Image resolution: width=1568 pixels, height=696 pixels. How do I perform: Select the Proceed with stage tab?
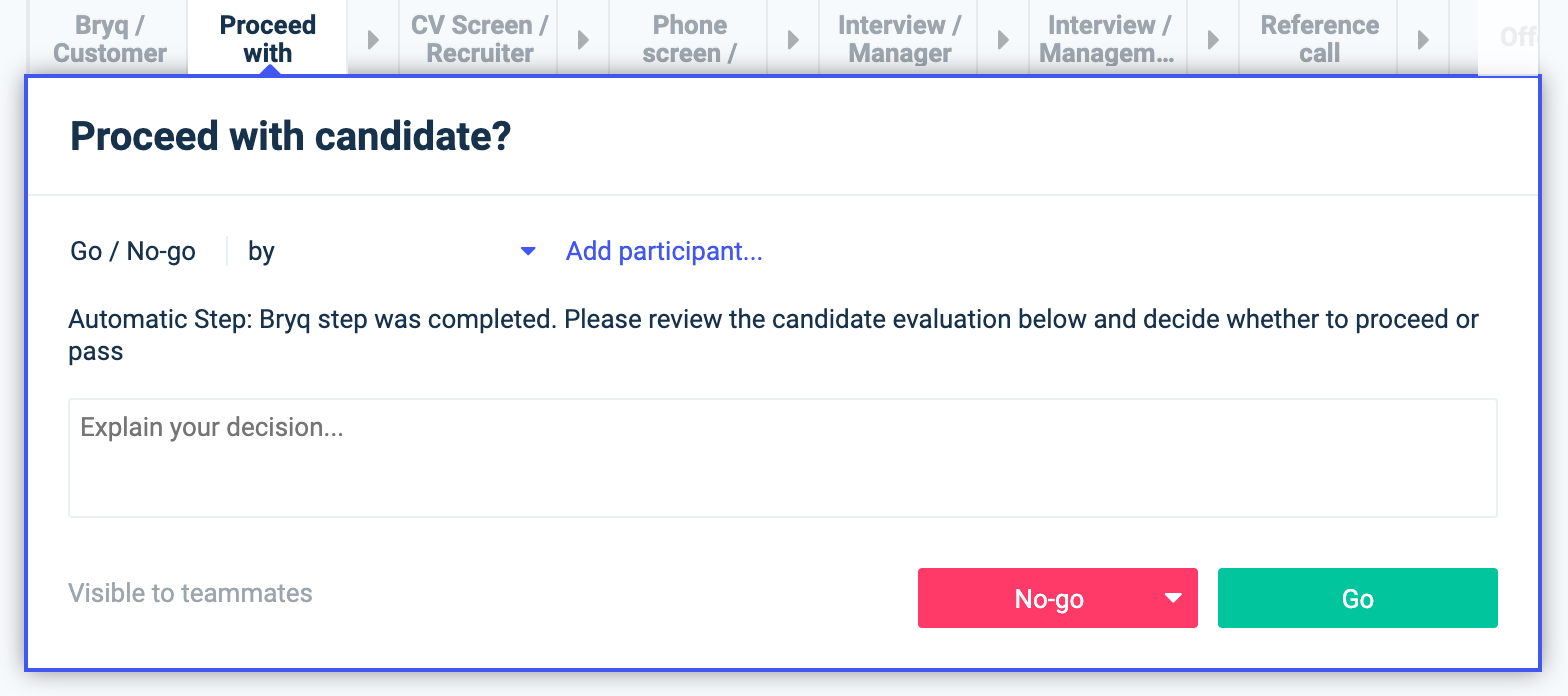coord(268,39)
